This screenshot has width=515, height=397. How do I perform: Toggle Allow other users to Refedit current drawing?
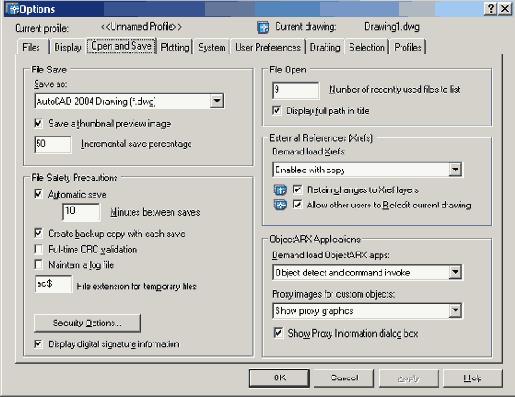297,204
